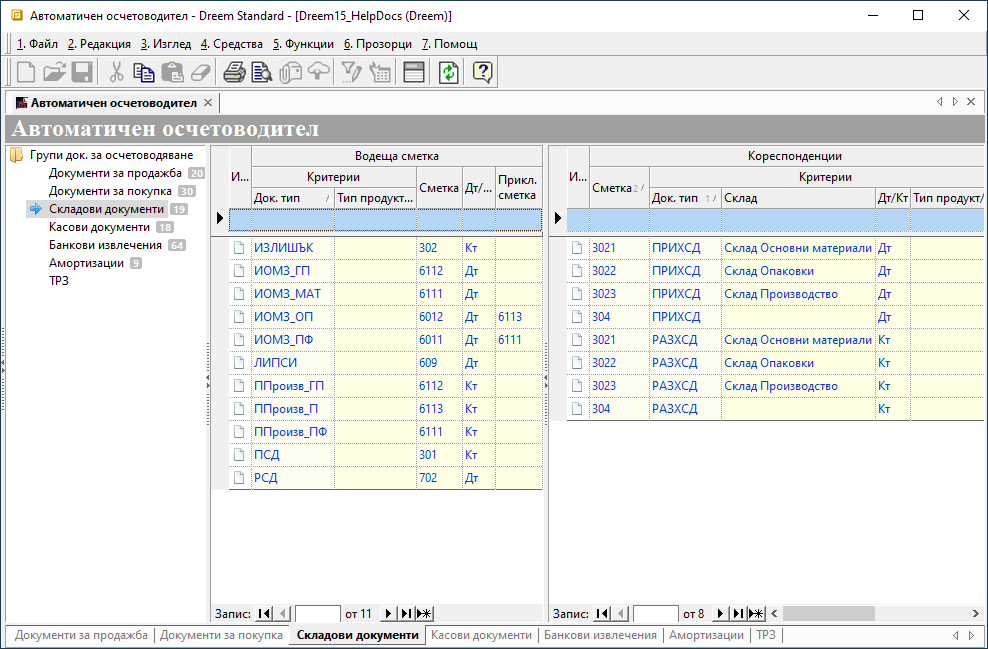
Task: Open Print Preview from the toolbar
Action: coord(262,72)
